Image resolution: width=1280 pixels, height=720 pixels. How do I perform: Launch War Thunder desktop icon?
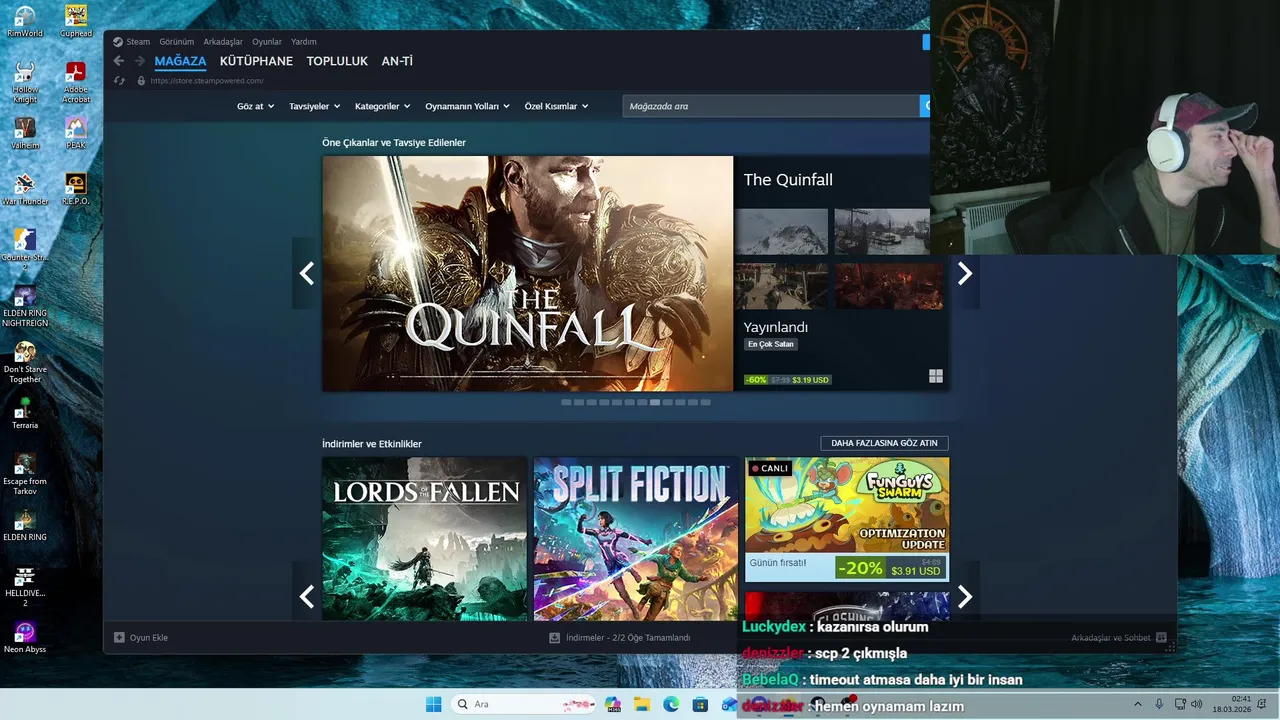tap(25, 189)
